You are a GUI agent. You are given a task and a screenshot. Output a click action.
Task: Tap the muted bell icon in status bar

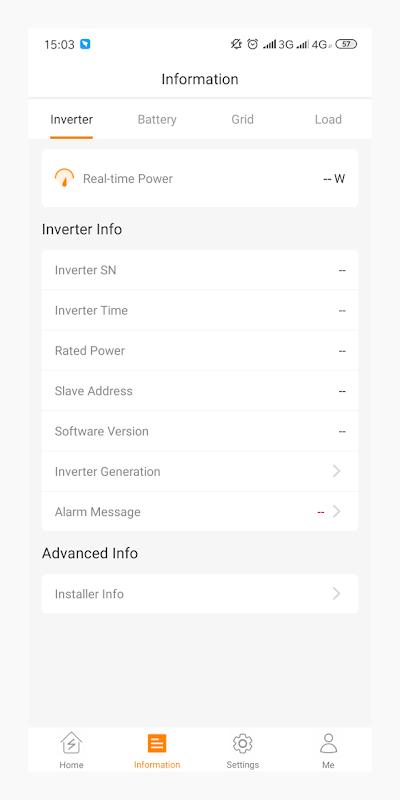[236, 44]
